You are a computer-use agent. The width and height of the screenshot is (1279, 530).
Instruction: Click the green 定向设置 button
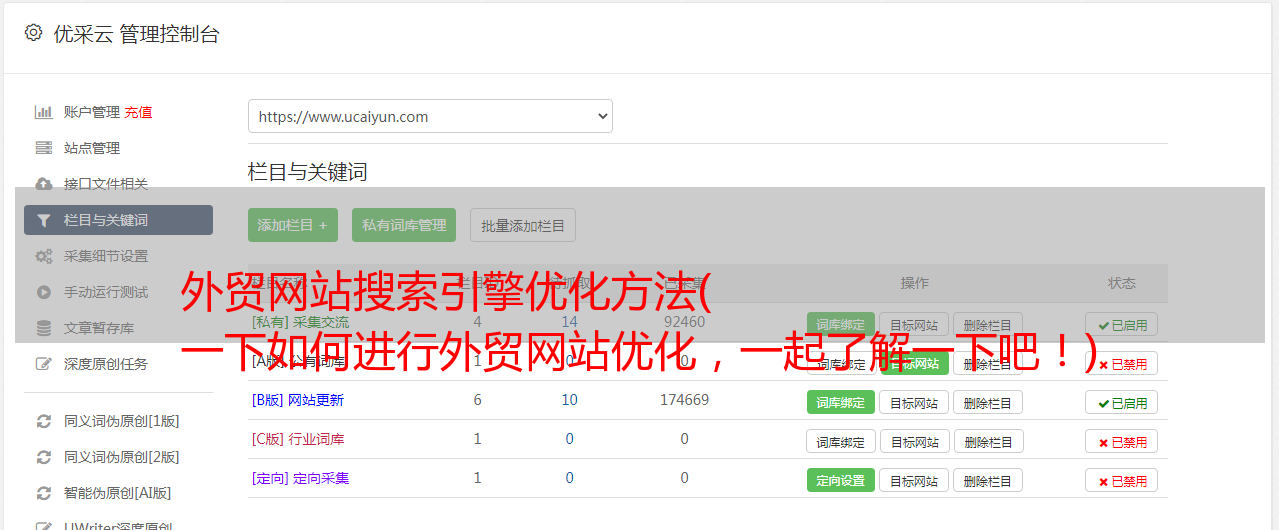click(841, 480)
